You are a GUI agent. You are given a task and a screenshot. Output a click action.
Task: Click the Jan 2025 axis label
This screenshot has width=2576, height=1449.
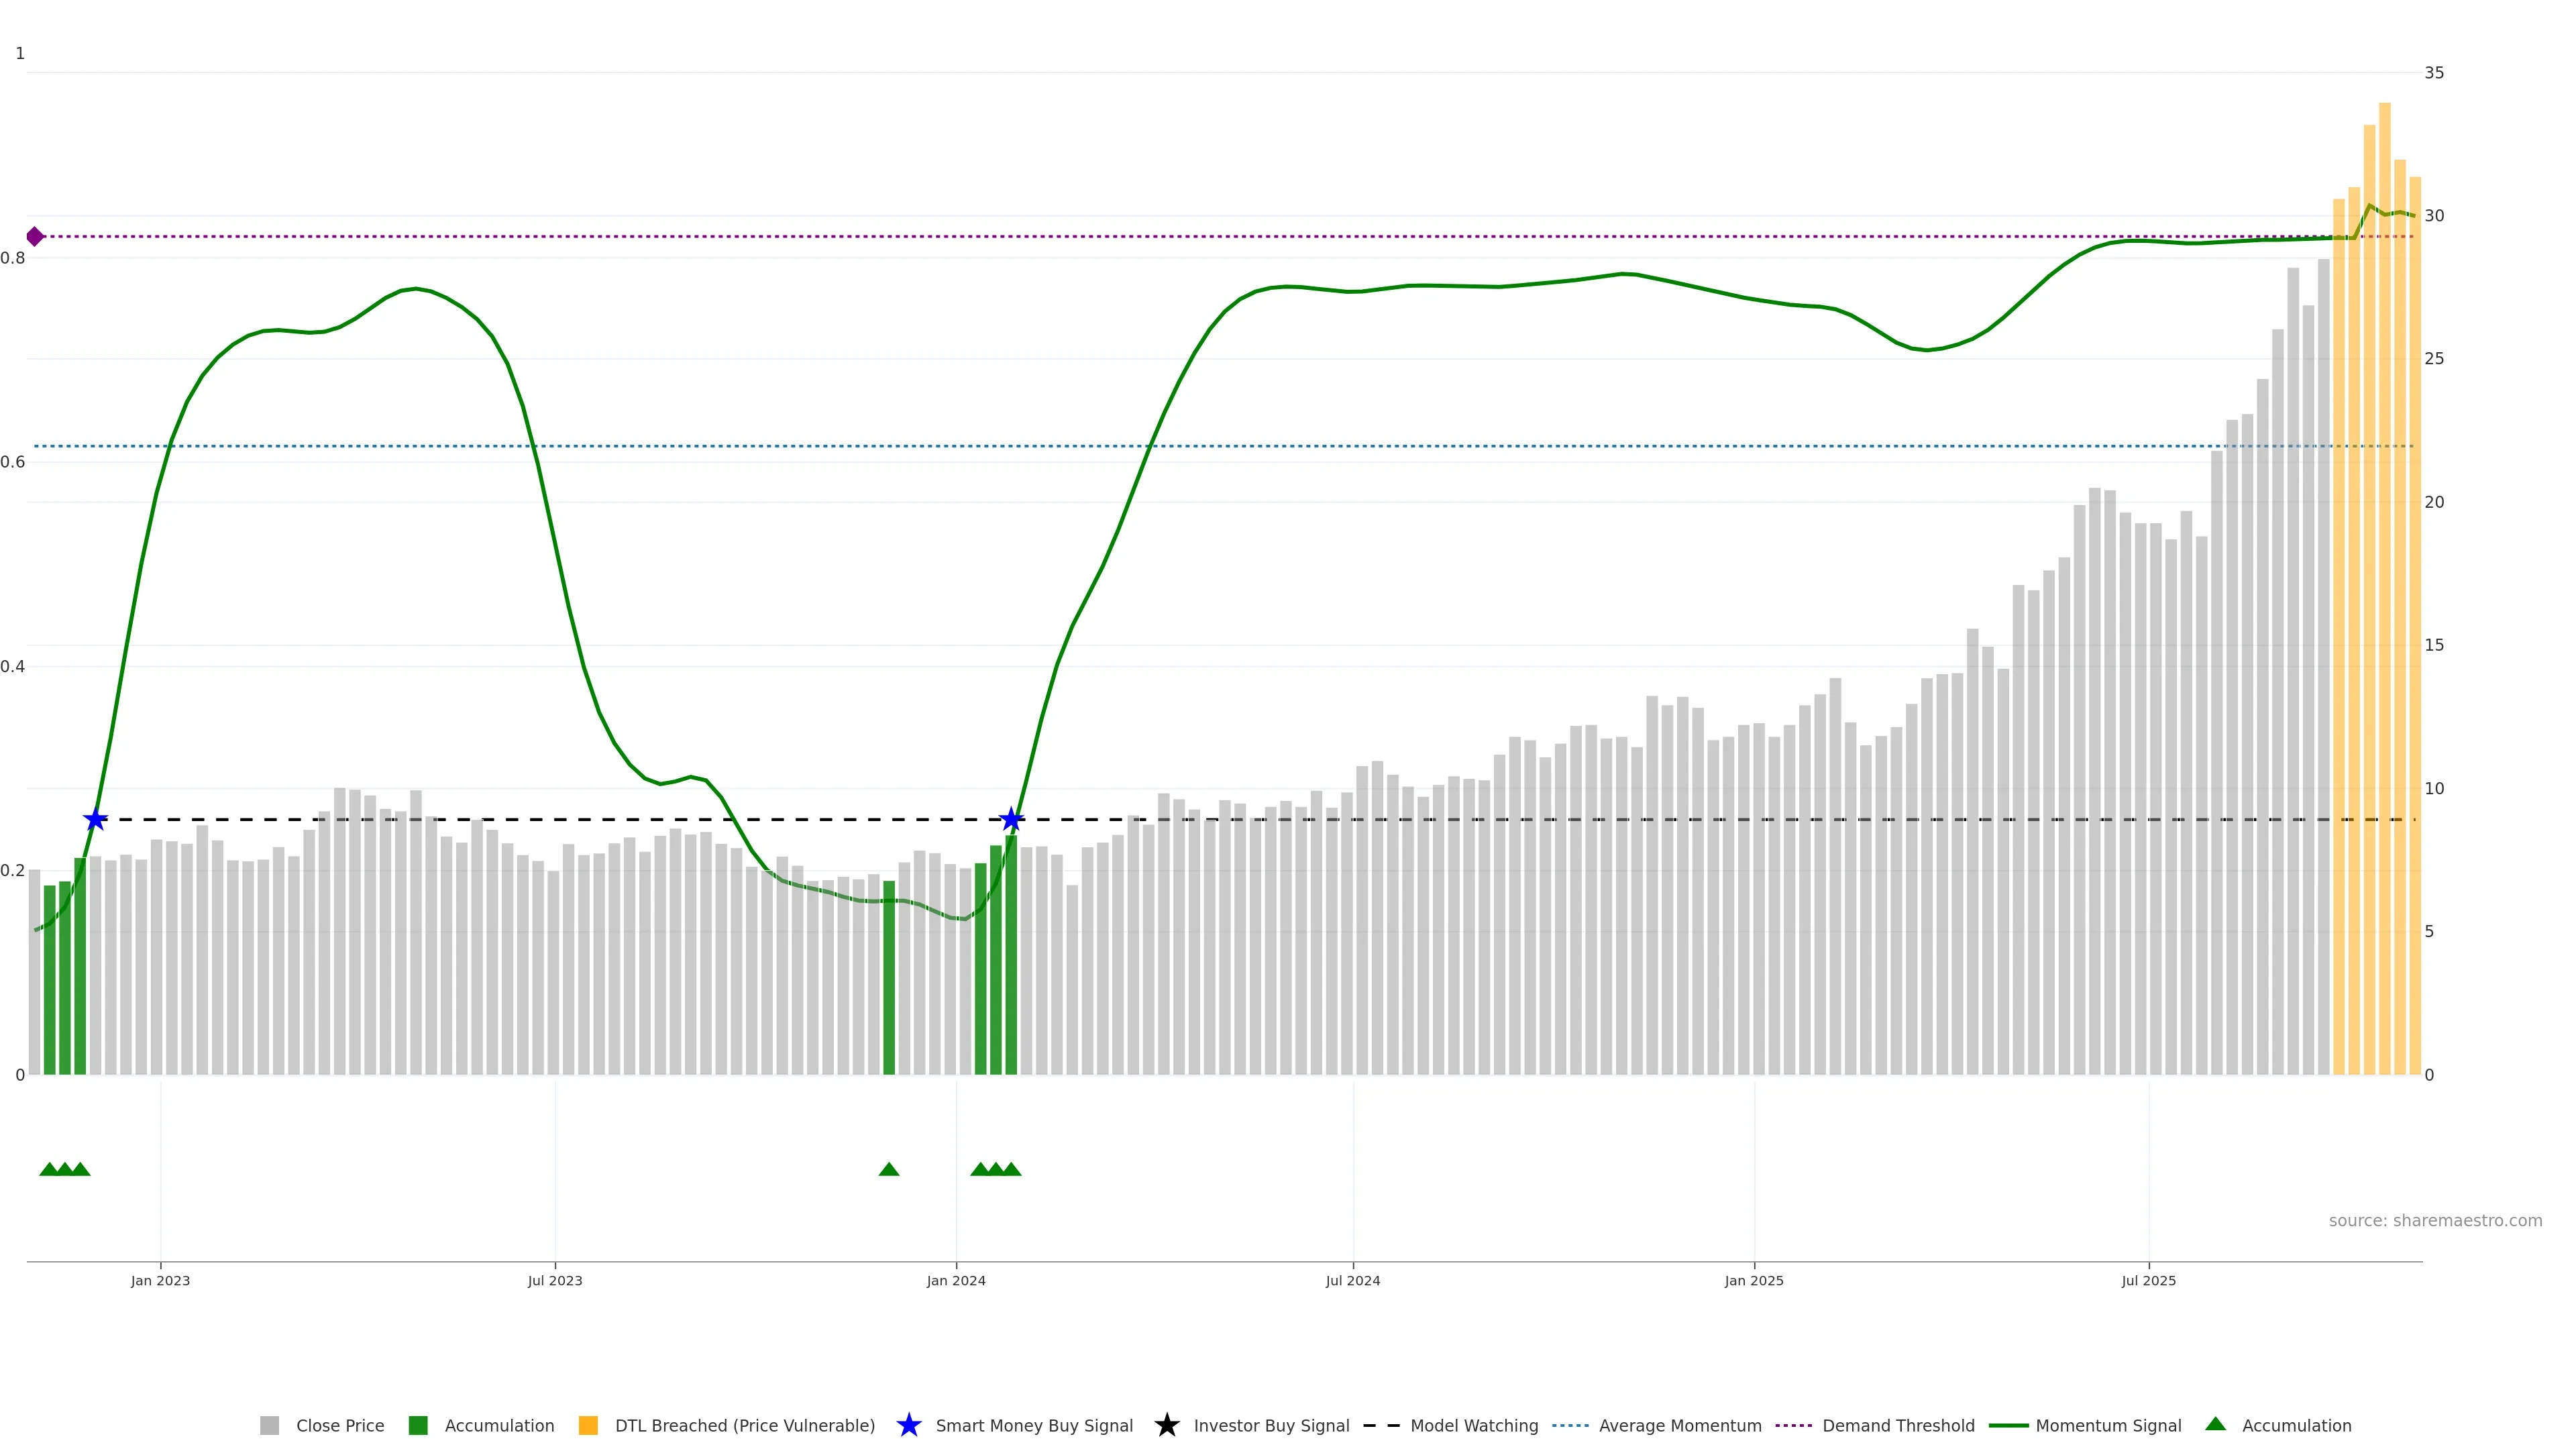[x=1753, y=1280]
